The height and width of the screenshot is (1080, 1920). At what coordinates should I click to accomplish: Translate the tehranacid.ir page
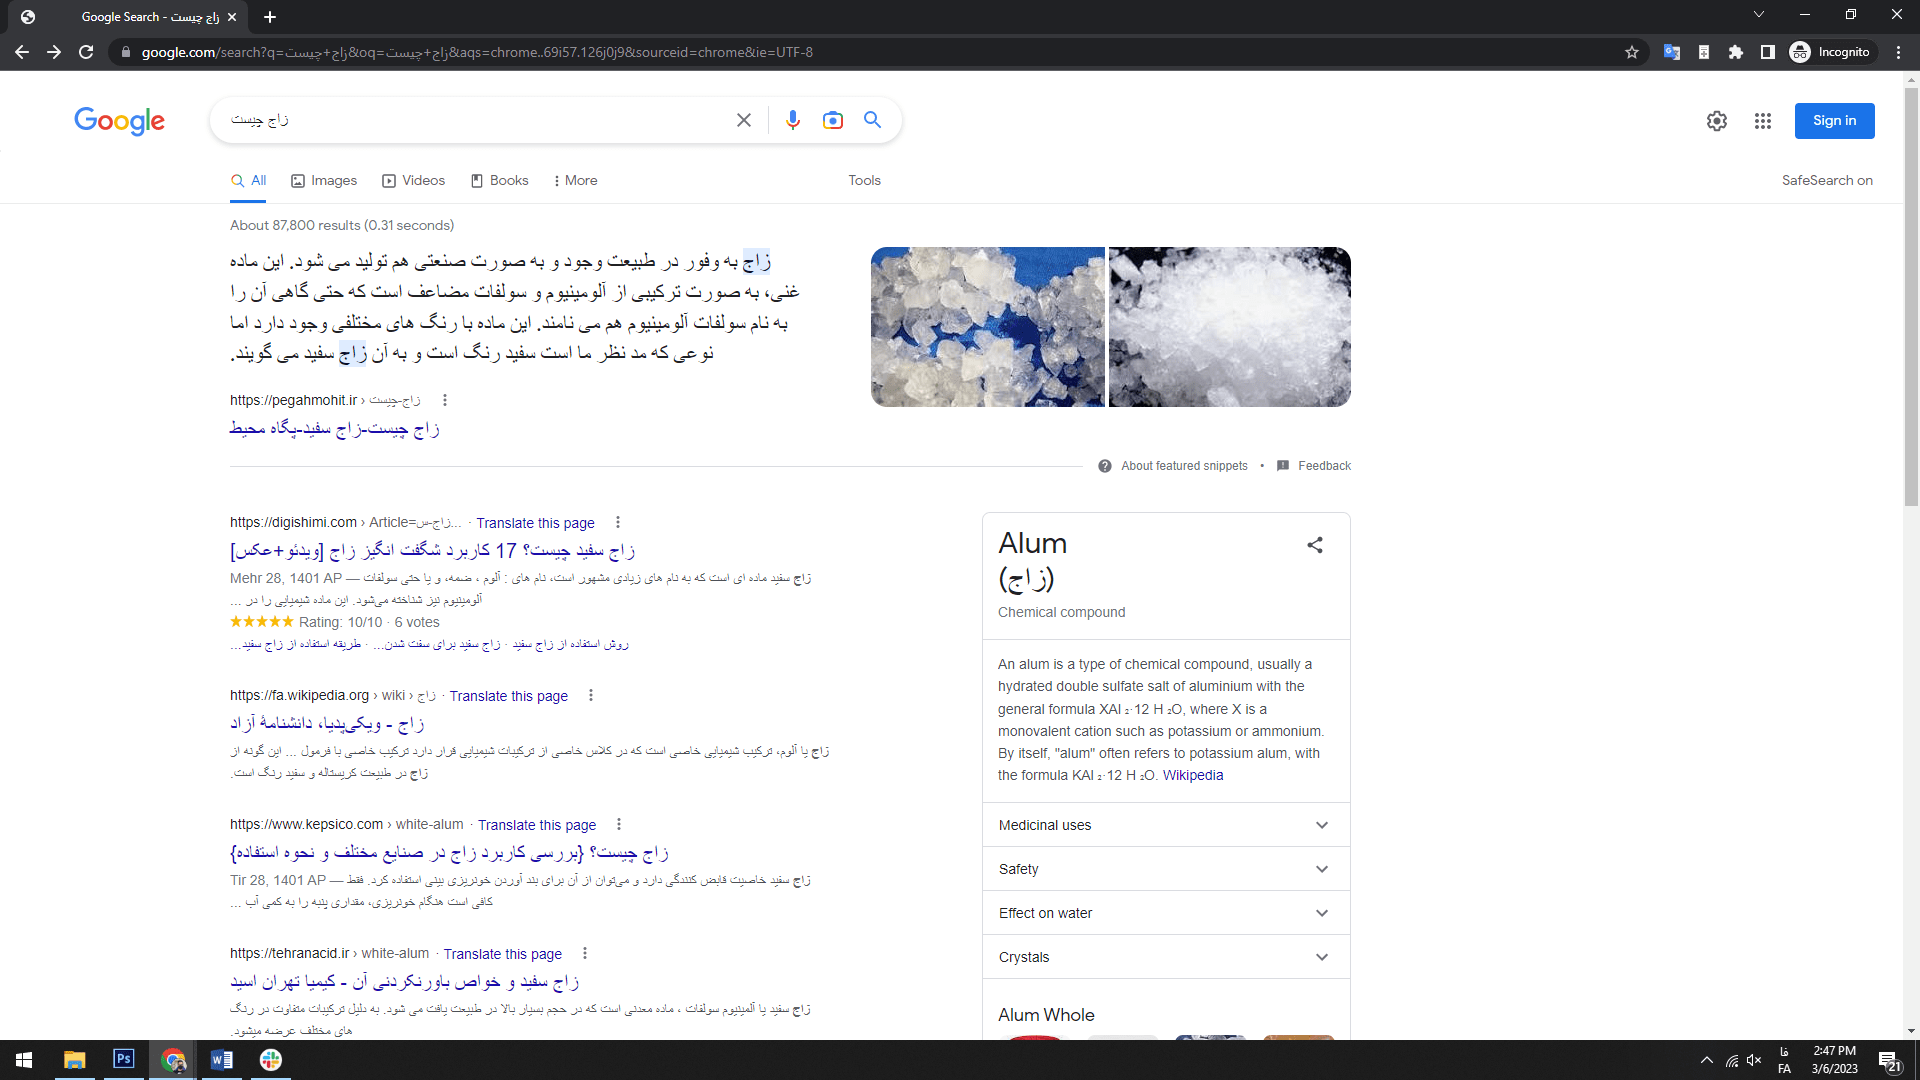pos(502,954)
